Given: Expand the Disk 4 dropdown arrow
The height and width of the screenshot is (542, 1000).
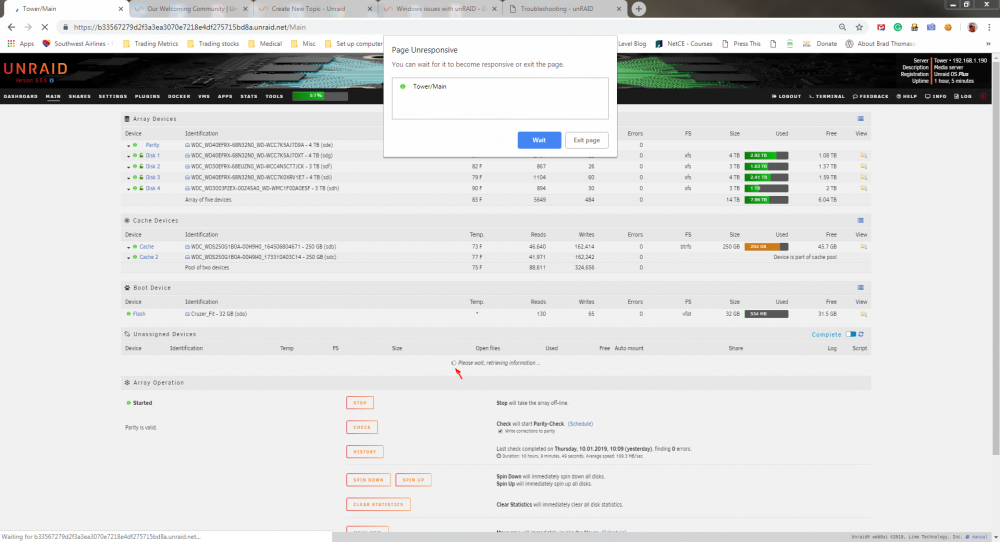Looking at the screenshot, I should pos(128,189).
